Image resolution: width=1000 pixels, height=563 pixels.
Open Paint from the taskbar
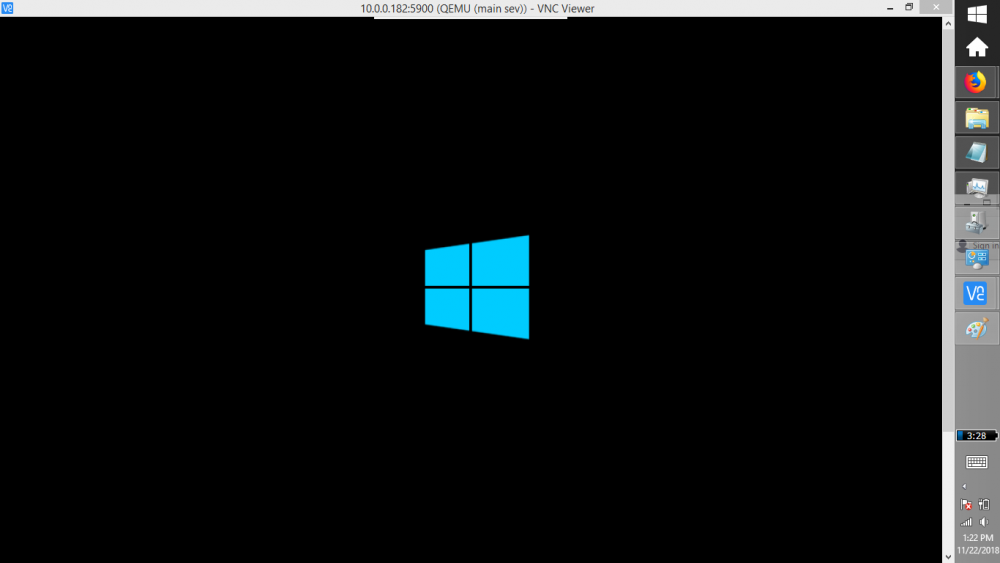[x=976, y=329]
